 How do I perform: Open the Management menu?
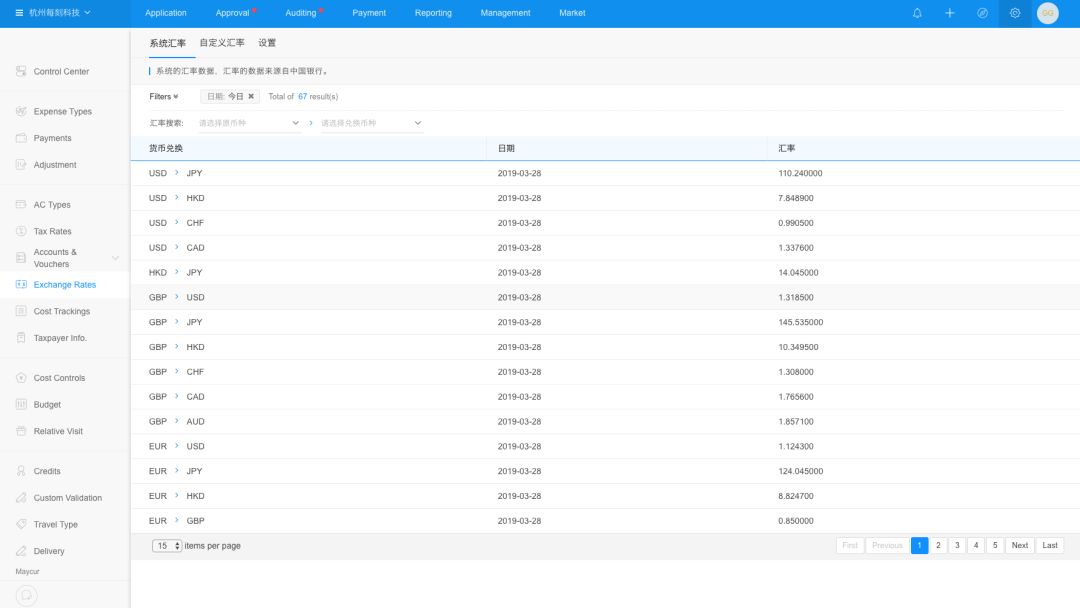point(505,13)
